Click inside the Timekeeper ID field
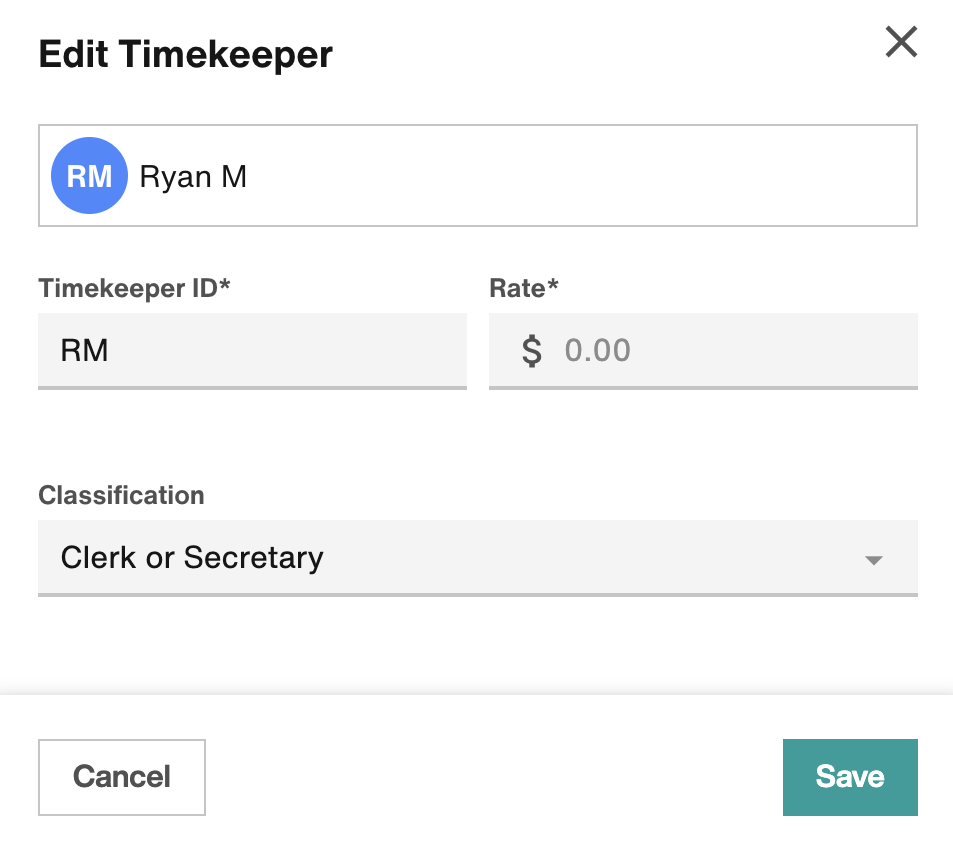This screenshot has width=953, height=846. [252, 350]
